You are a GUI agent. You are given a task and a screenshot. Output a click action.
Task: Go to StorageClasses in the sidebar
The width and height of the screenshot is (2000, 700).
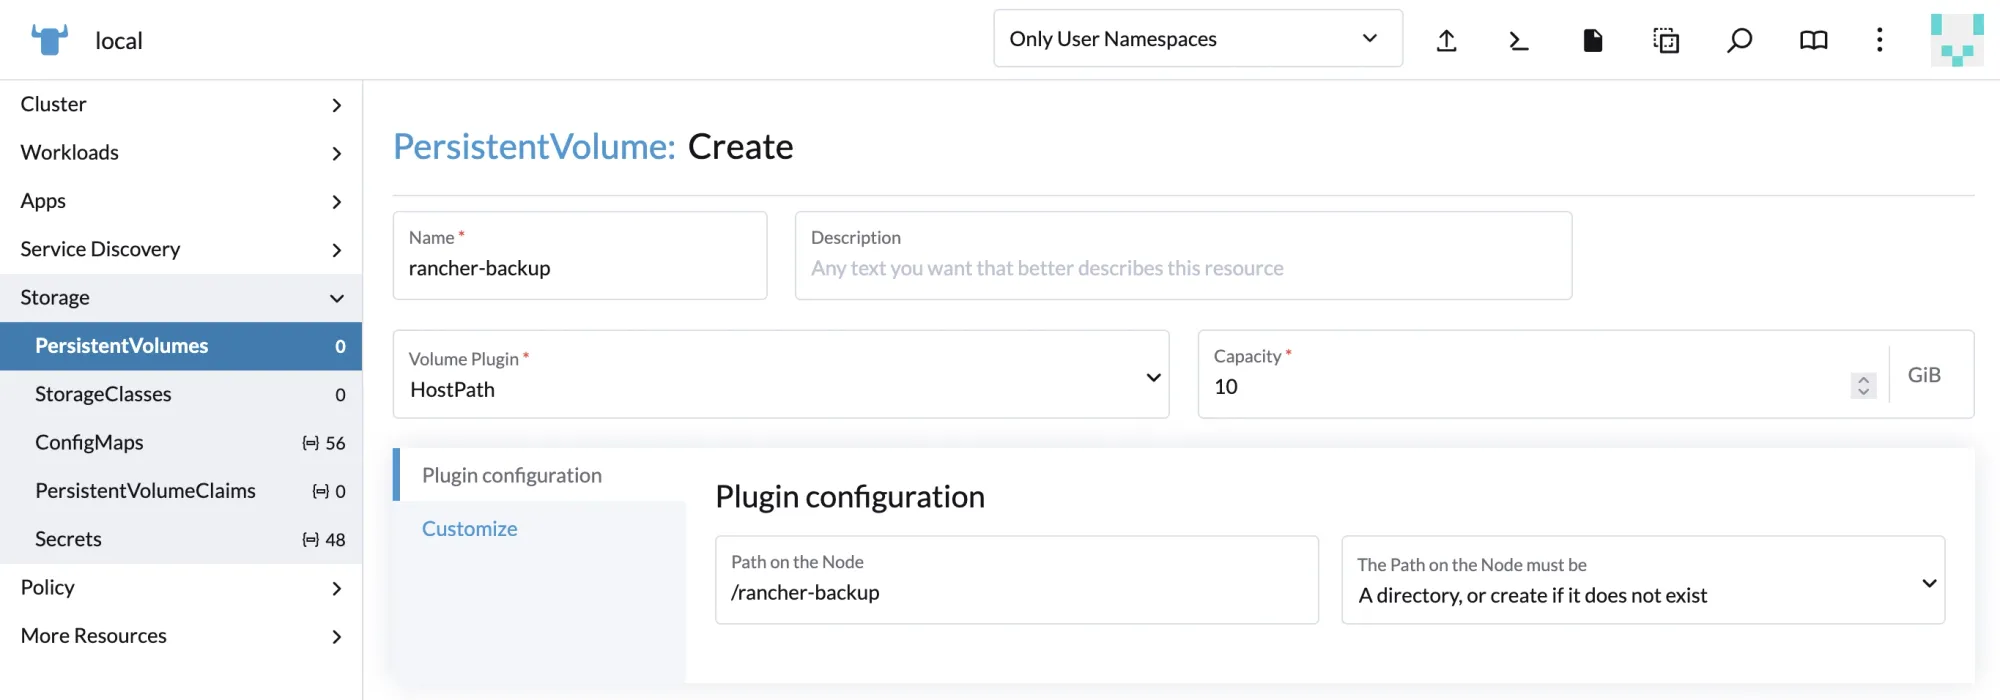181,394
